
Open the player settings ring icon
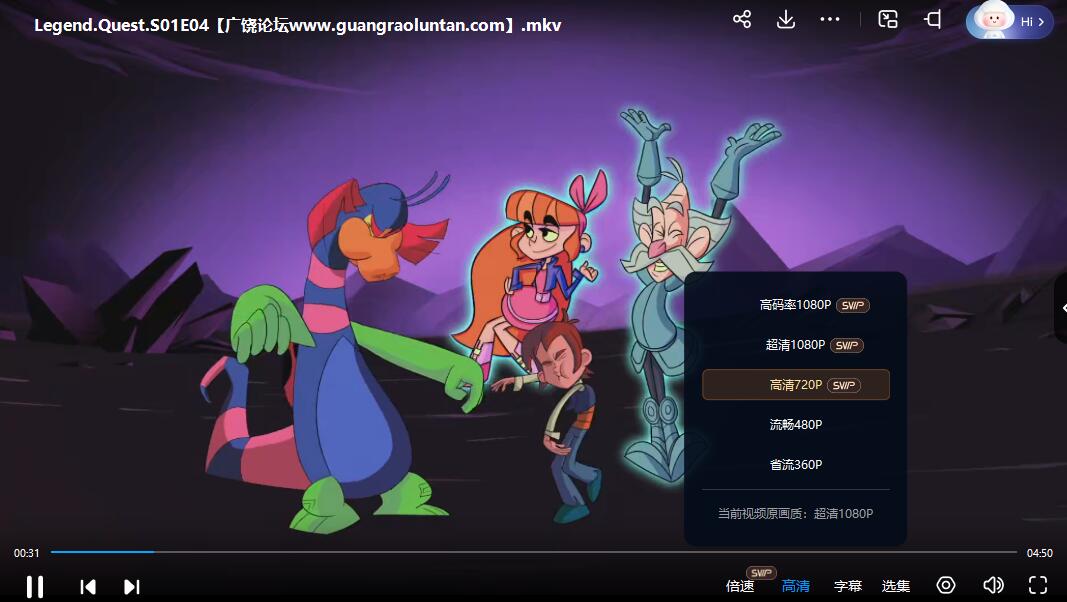pos(946,585)
